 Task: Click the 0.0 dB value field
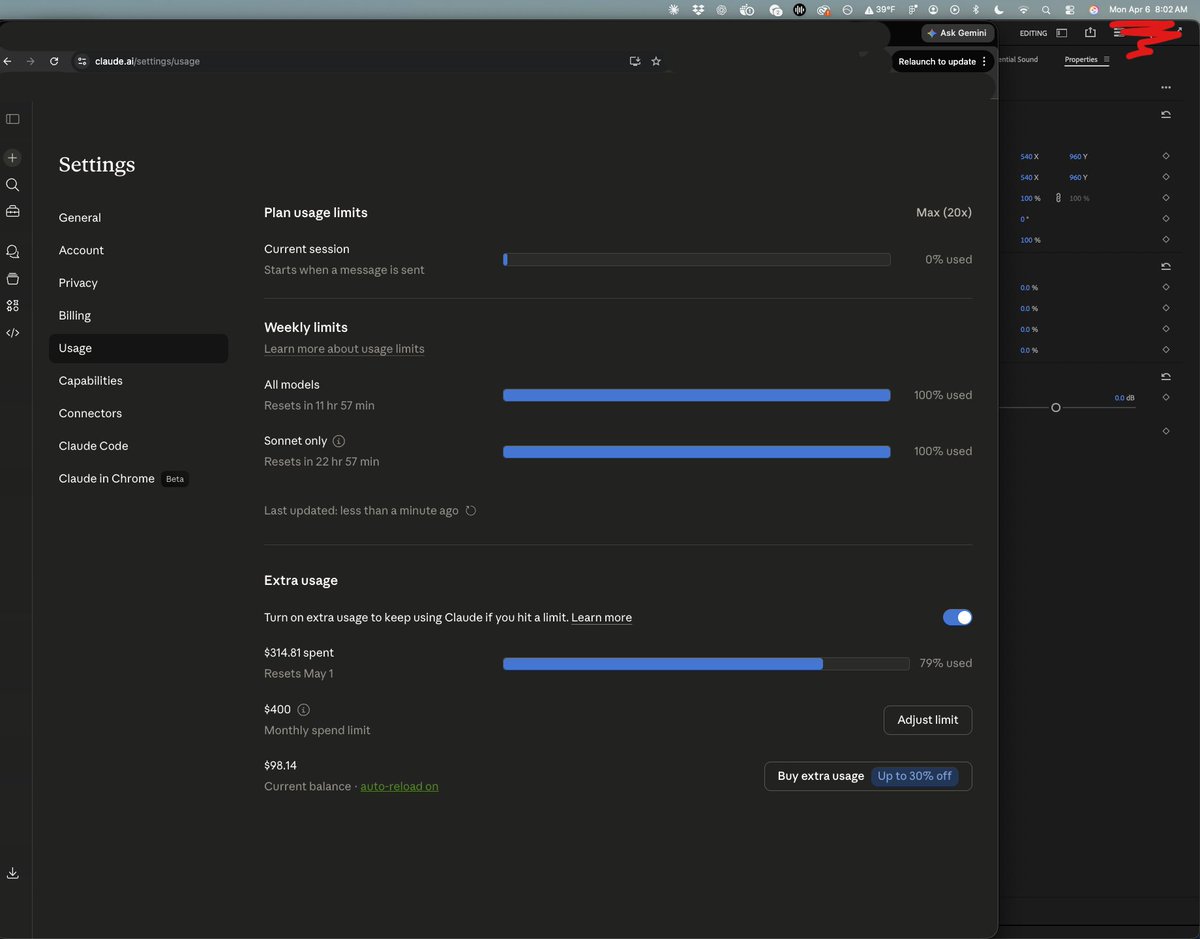pos(1125,398)
